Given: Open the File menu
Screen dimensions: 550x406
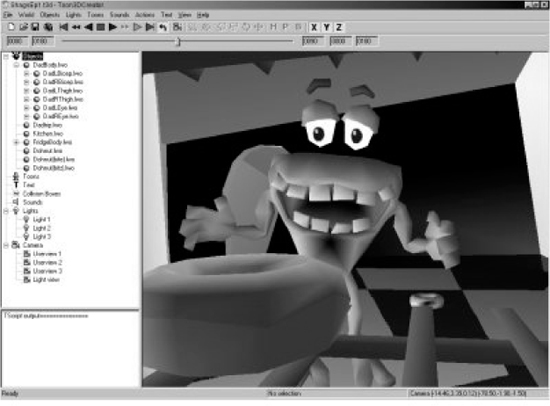Looking at the screenshot, I should (x=8, y=15).
